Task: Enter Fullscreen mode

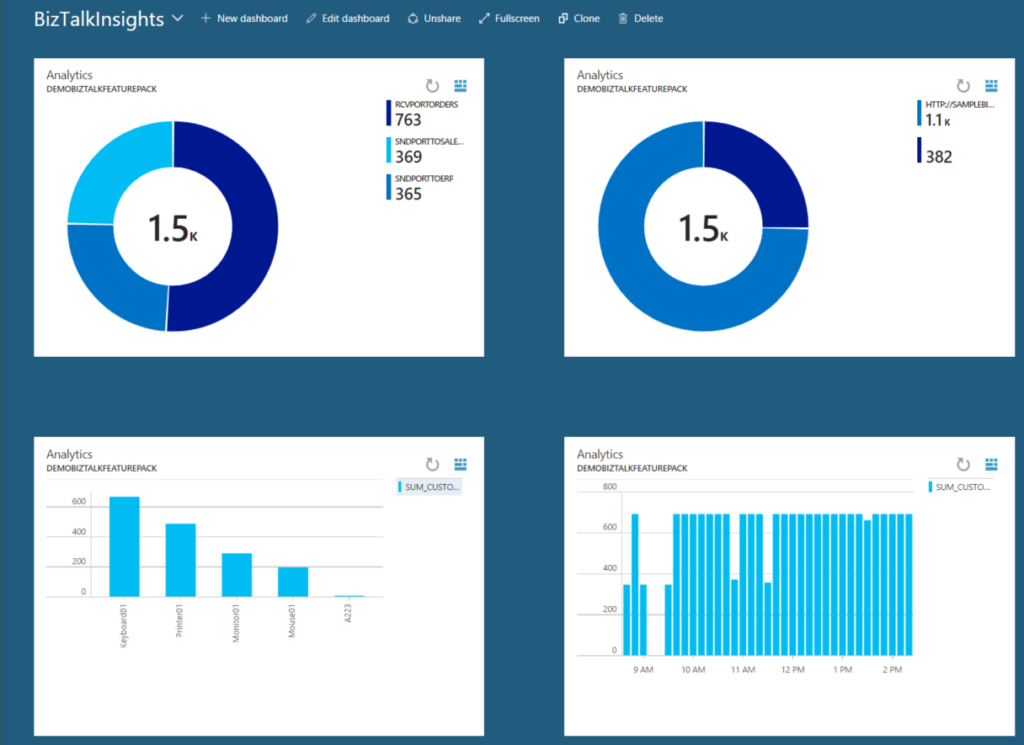Action: click(x=509, y=18)
